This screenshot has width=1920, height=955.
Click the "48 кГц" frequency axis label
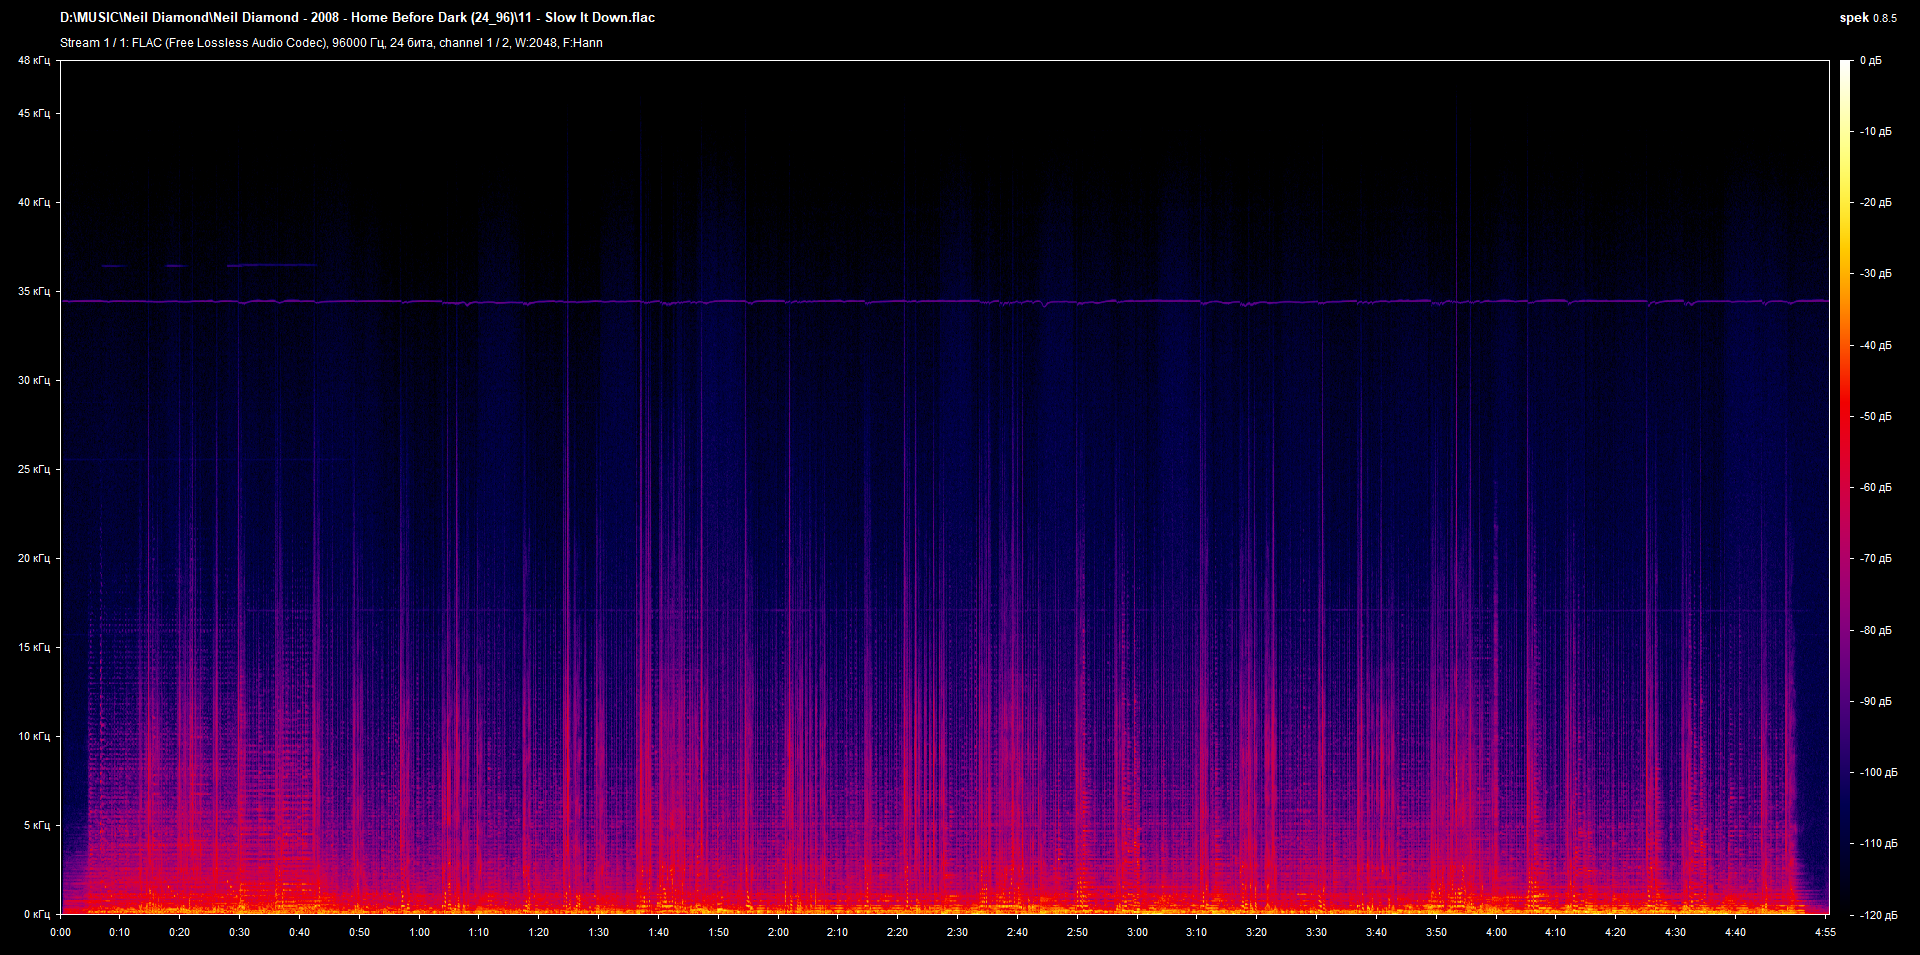coord(33,59)
